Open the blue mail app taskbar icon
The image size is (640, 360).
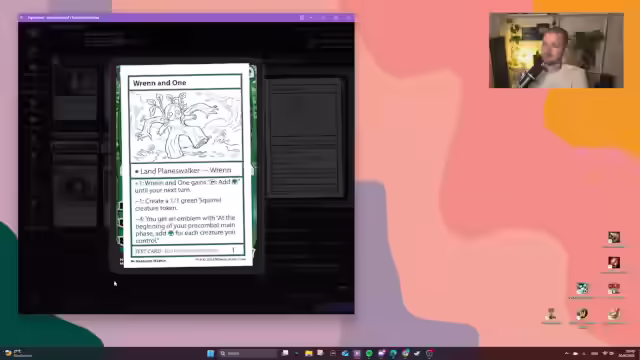[345, 353]
